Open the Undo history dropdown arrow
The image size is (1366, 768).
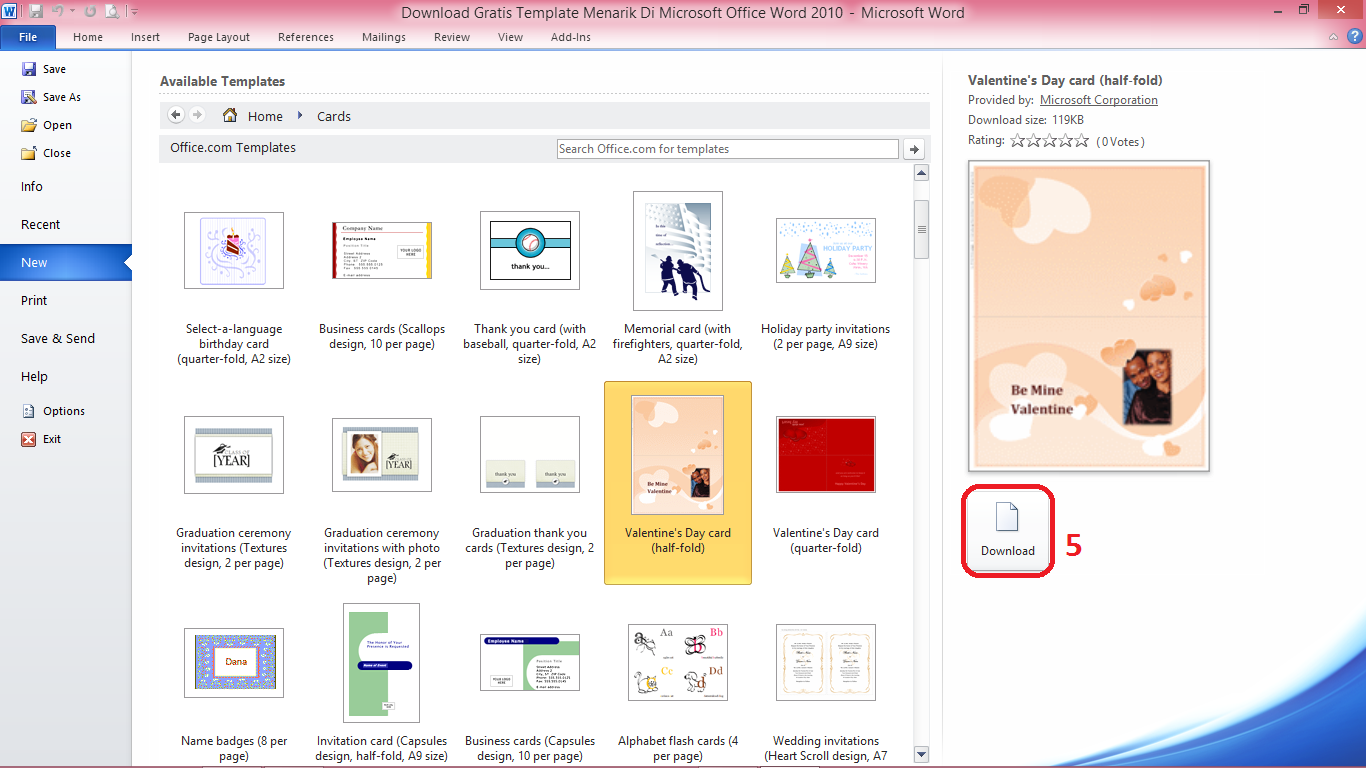tap(73, 12)
